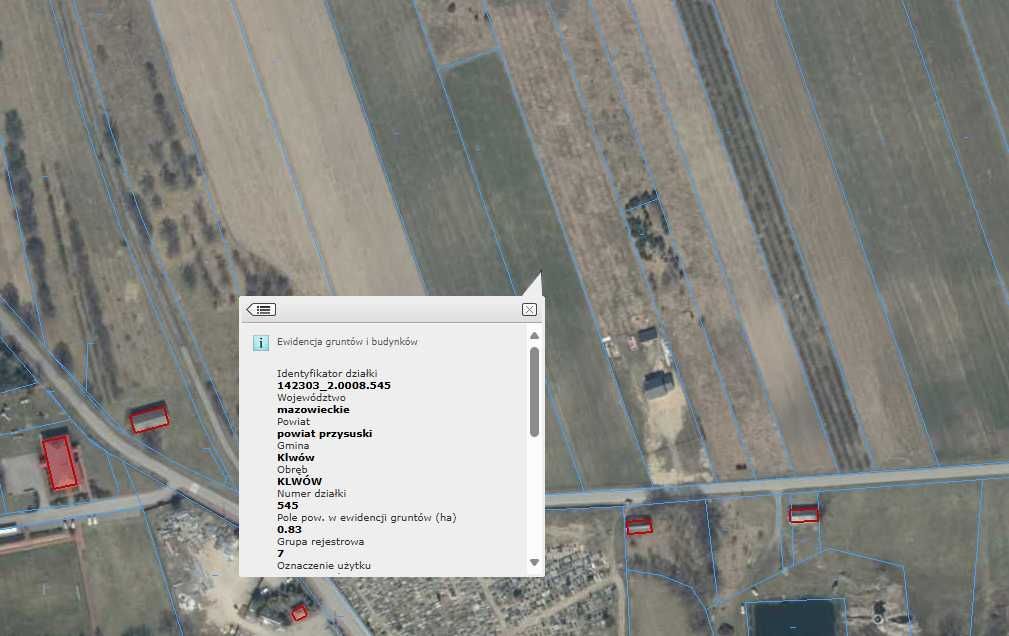This screenshot has height=636, width=1009.
Task: Select the red-outlined building directly right of the popup
Action: click(x=639, y=524)
